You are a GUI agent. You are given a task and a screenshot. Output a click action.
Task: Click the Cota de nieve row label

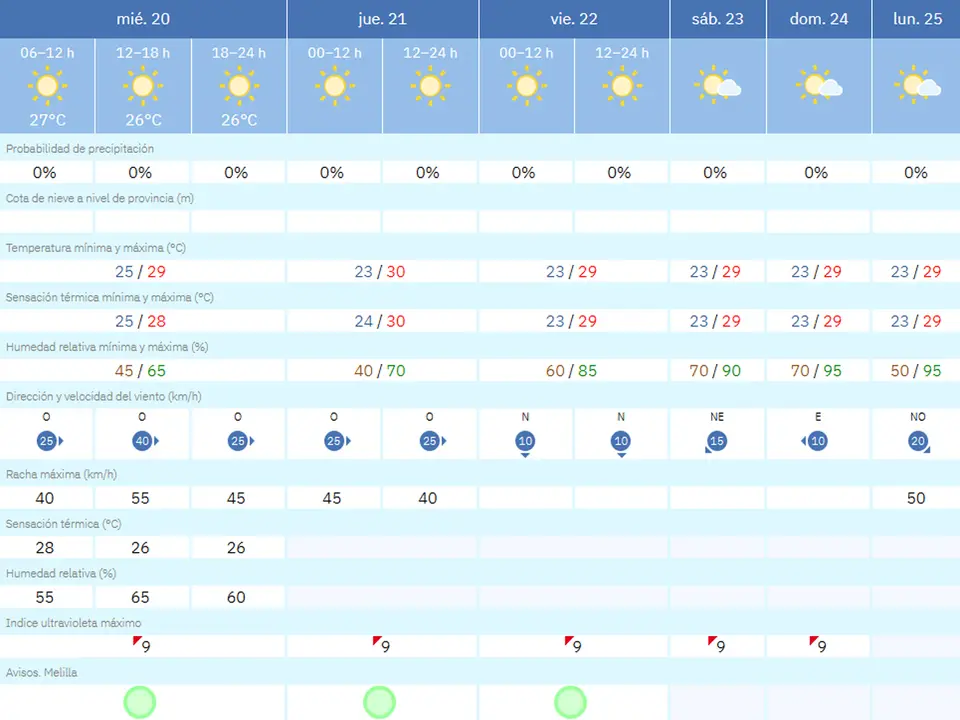[100, 198]
